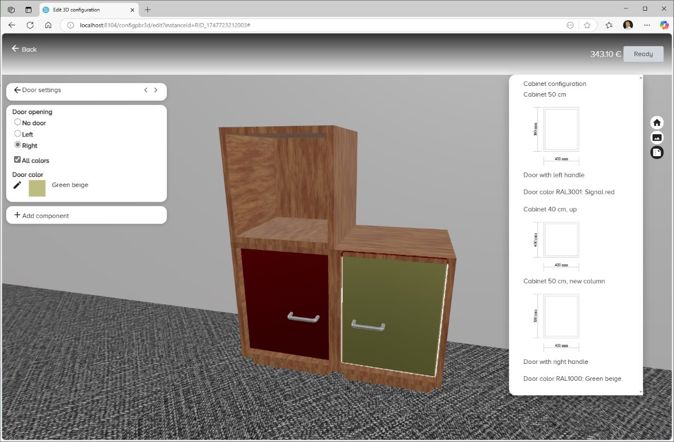Choose the Right door opening
The width and height of the screenshot is (674, 442).
click(x=18, y=145)
